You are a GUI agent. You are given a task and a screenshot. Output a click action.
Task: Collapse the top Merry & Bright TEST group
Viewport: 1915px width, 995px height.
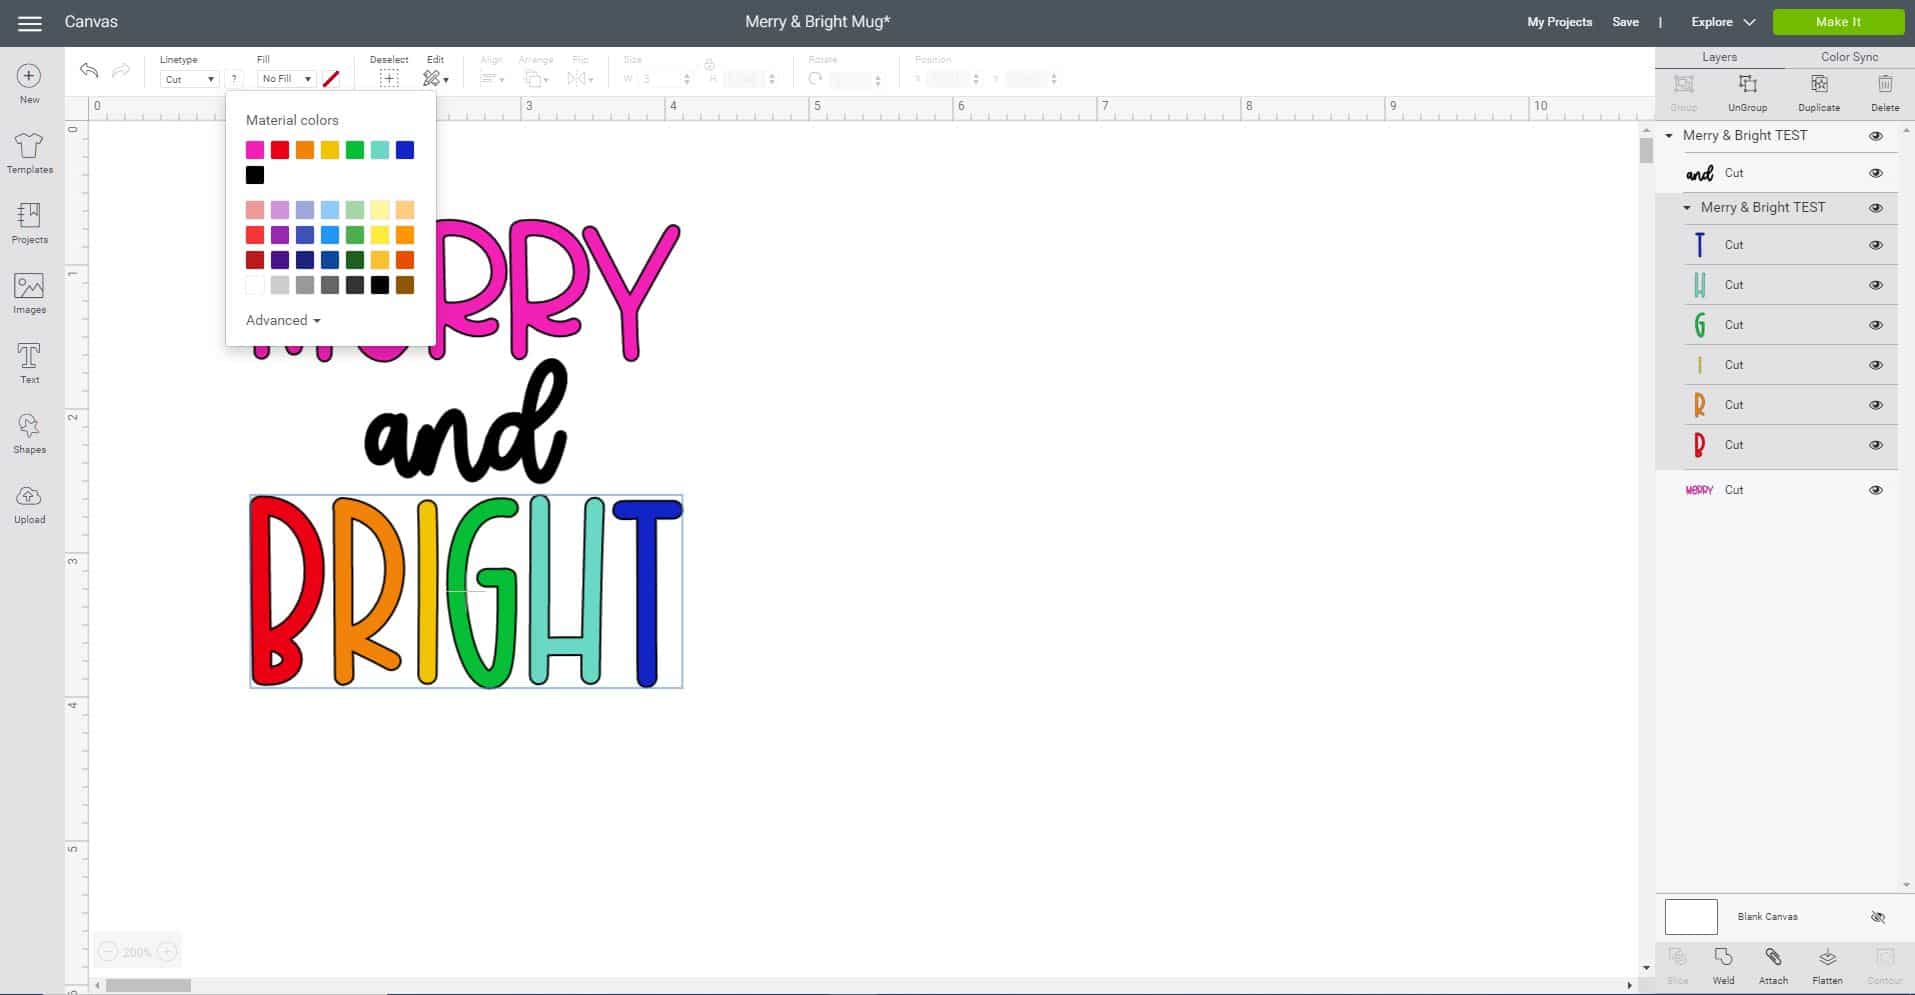1668,136
